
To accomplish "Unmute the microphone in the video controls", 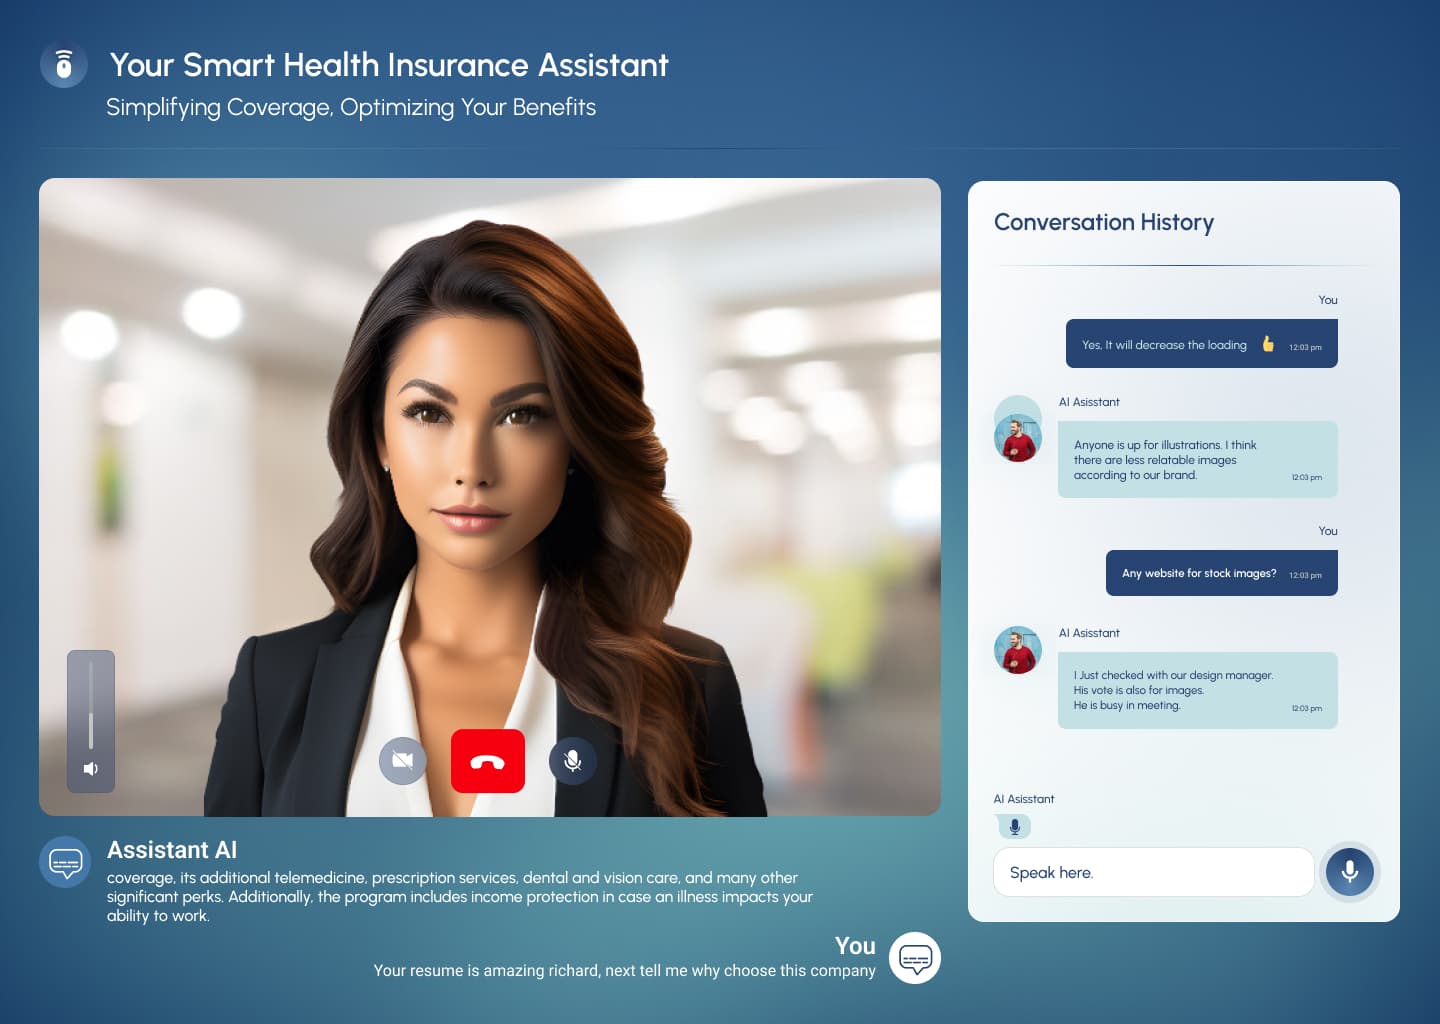I will pyautogui.click(x=572, y=761).
